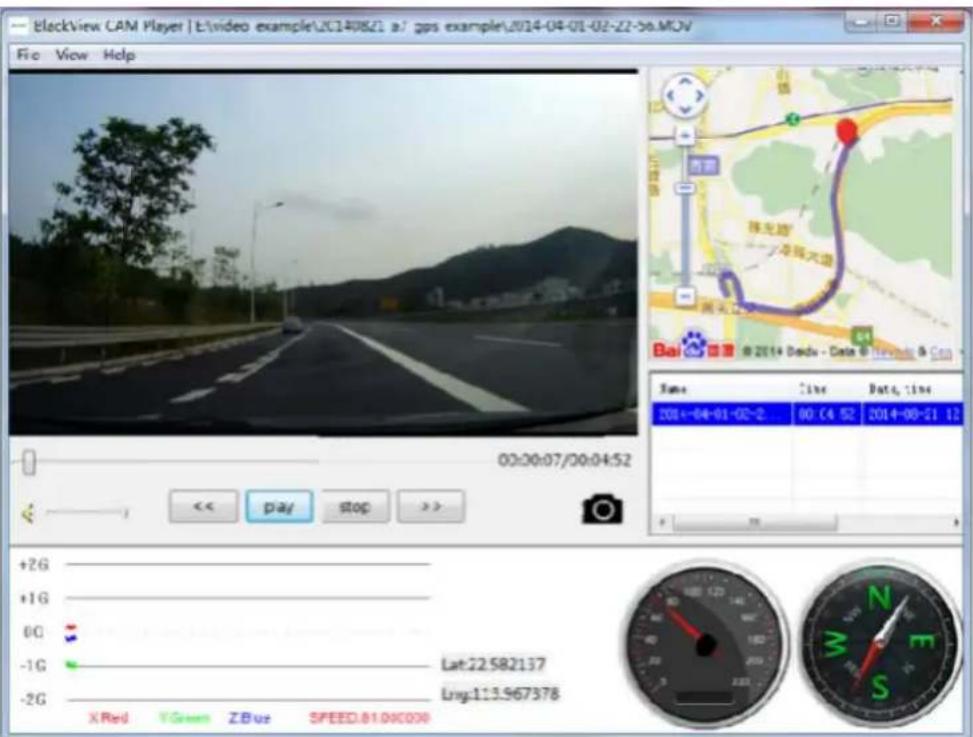Image resolution: width=973 pixels, height=737 pixels.
Task: Zoom in the map with plus button
Action: (x=685, y=135)
